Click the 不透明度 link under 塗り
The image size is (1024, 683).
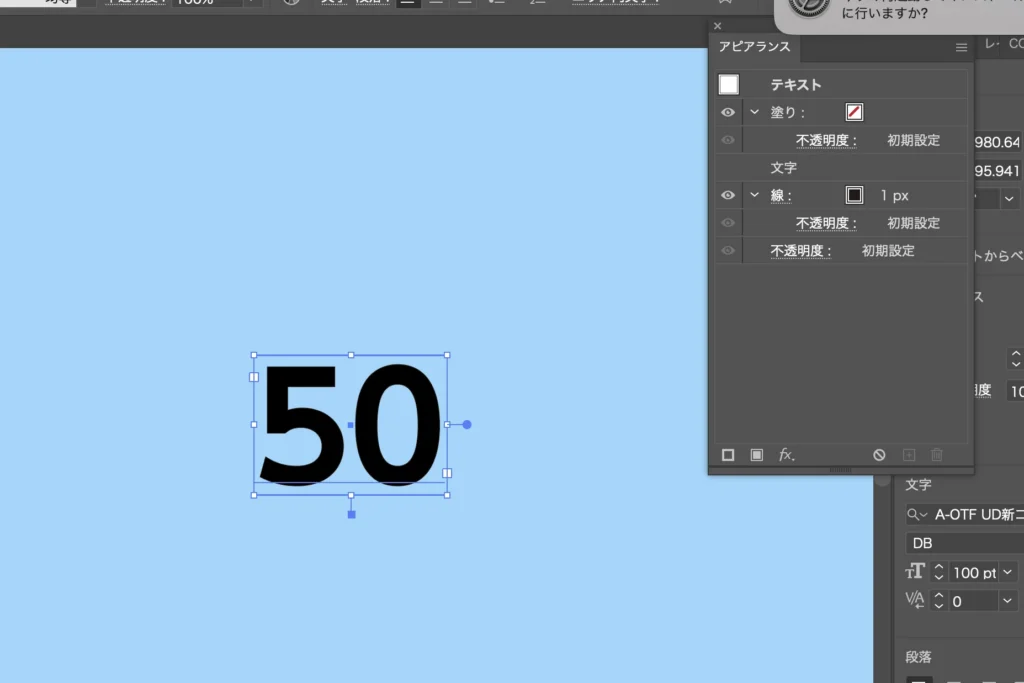click(x=826, y=140)
